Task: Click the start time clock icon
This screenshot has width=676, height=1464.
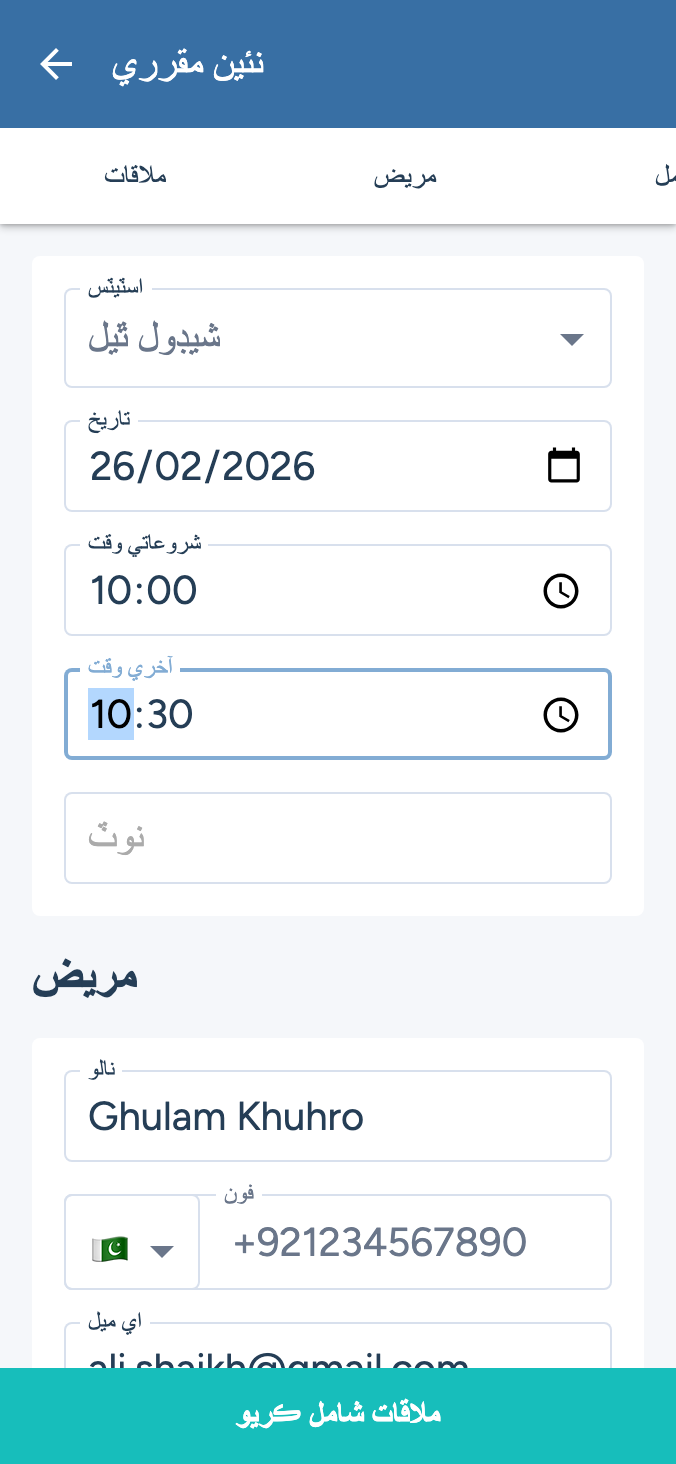Action: 561,591
